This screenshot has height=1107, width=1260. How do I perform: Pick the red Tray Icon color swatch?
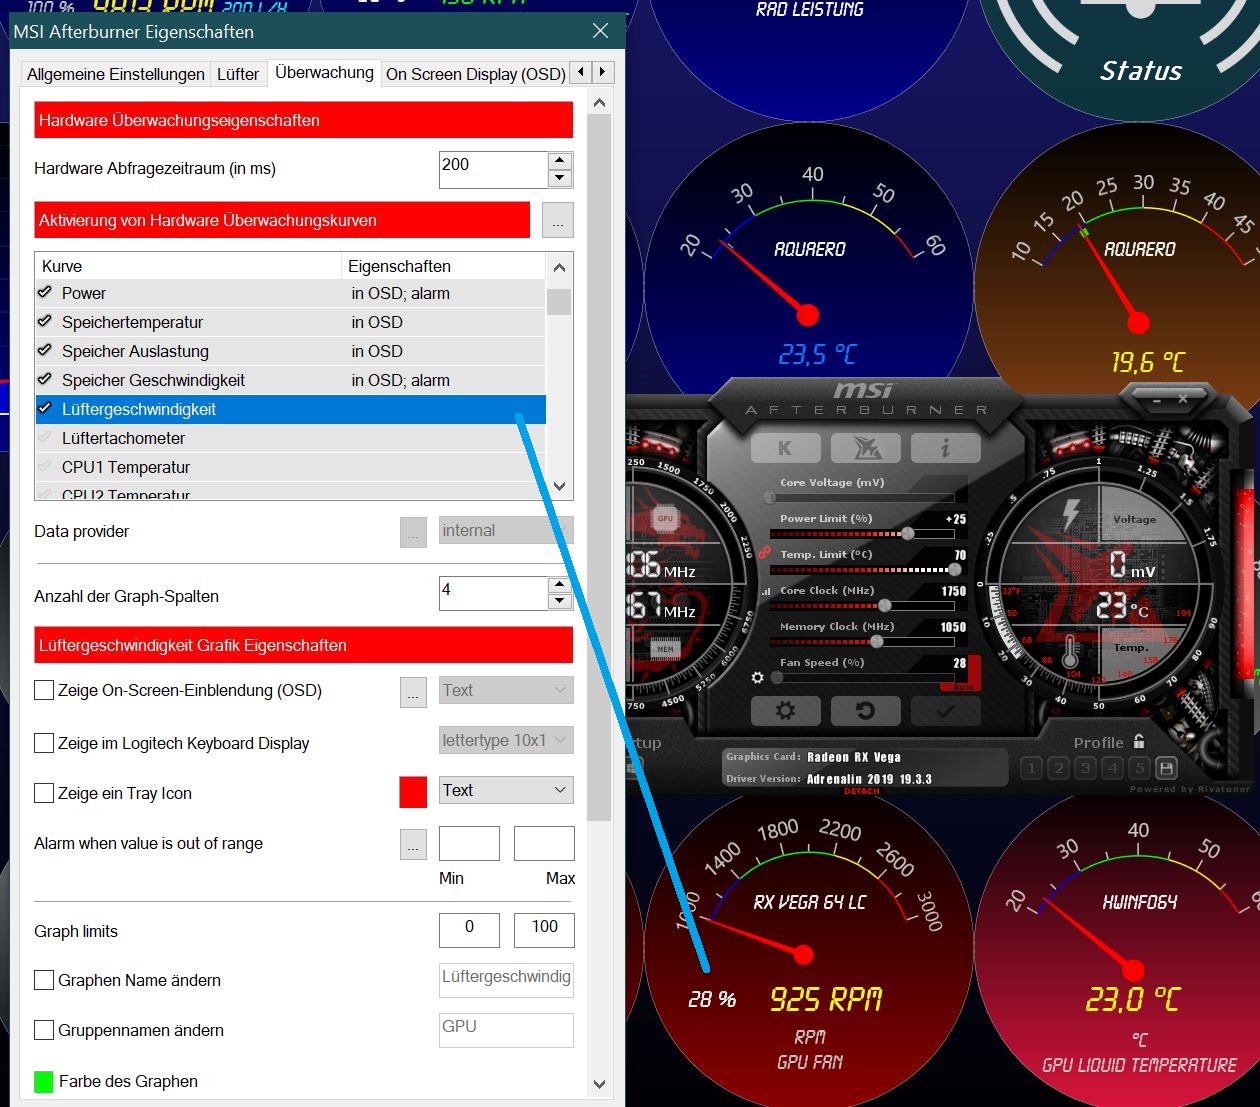point(413,792)
